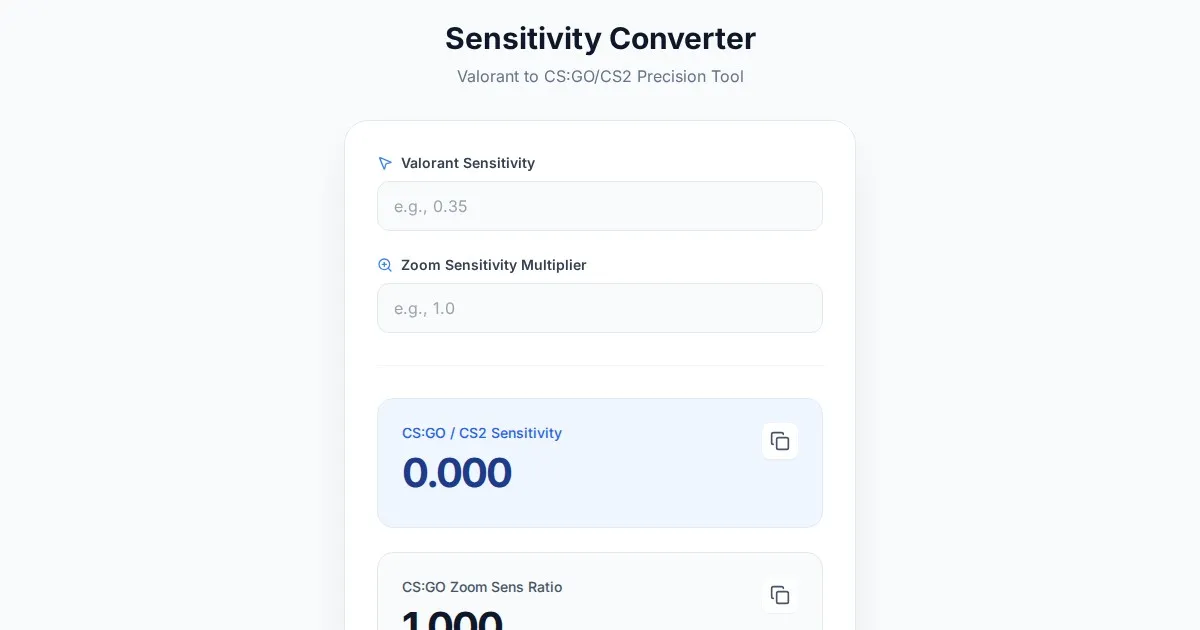Screen dimensions: 1200x630
Task: Select the 0.000 sensitivity result value
Action: (x=457, y=473)
